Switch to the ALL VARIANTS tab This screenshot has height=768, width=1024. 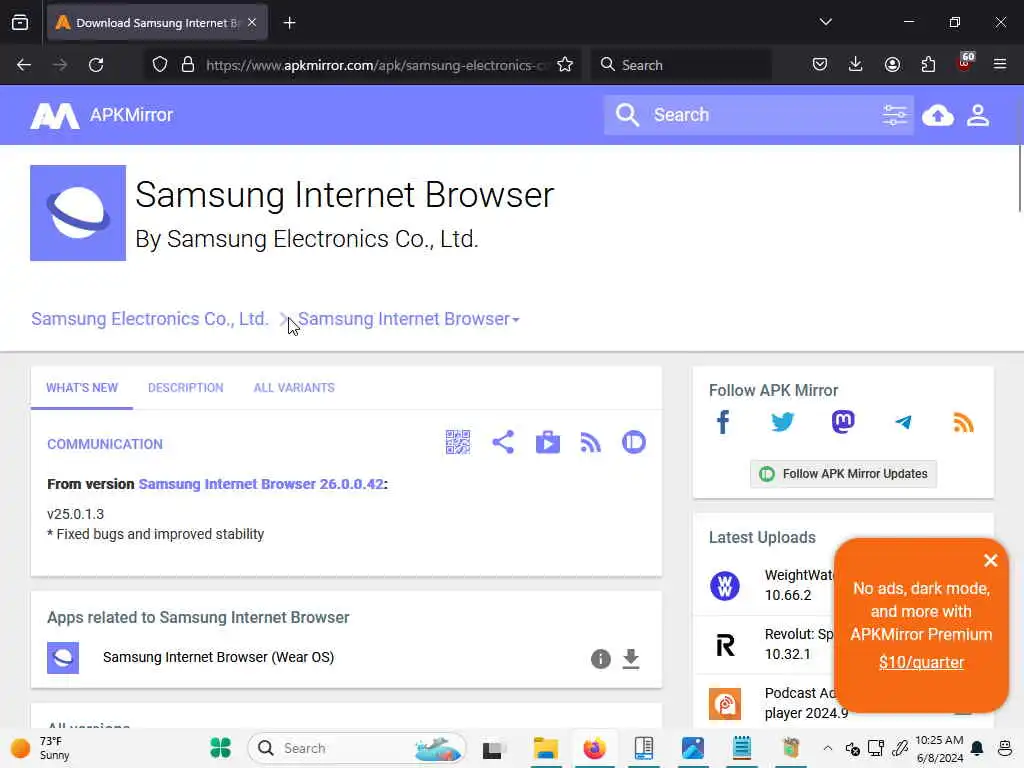pos(294,388)
